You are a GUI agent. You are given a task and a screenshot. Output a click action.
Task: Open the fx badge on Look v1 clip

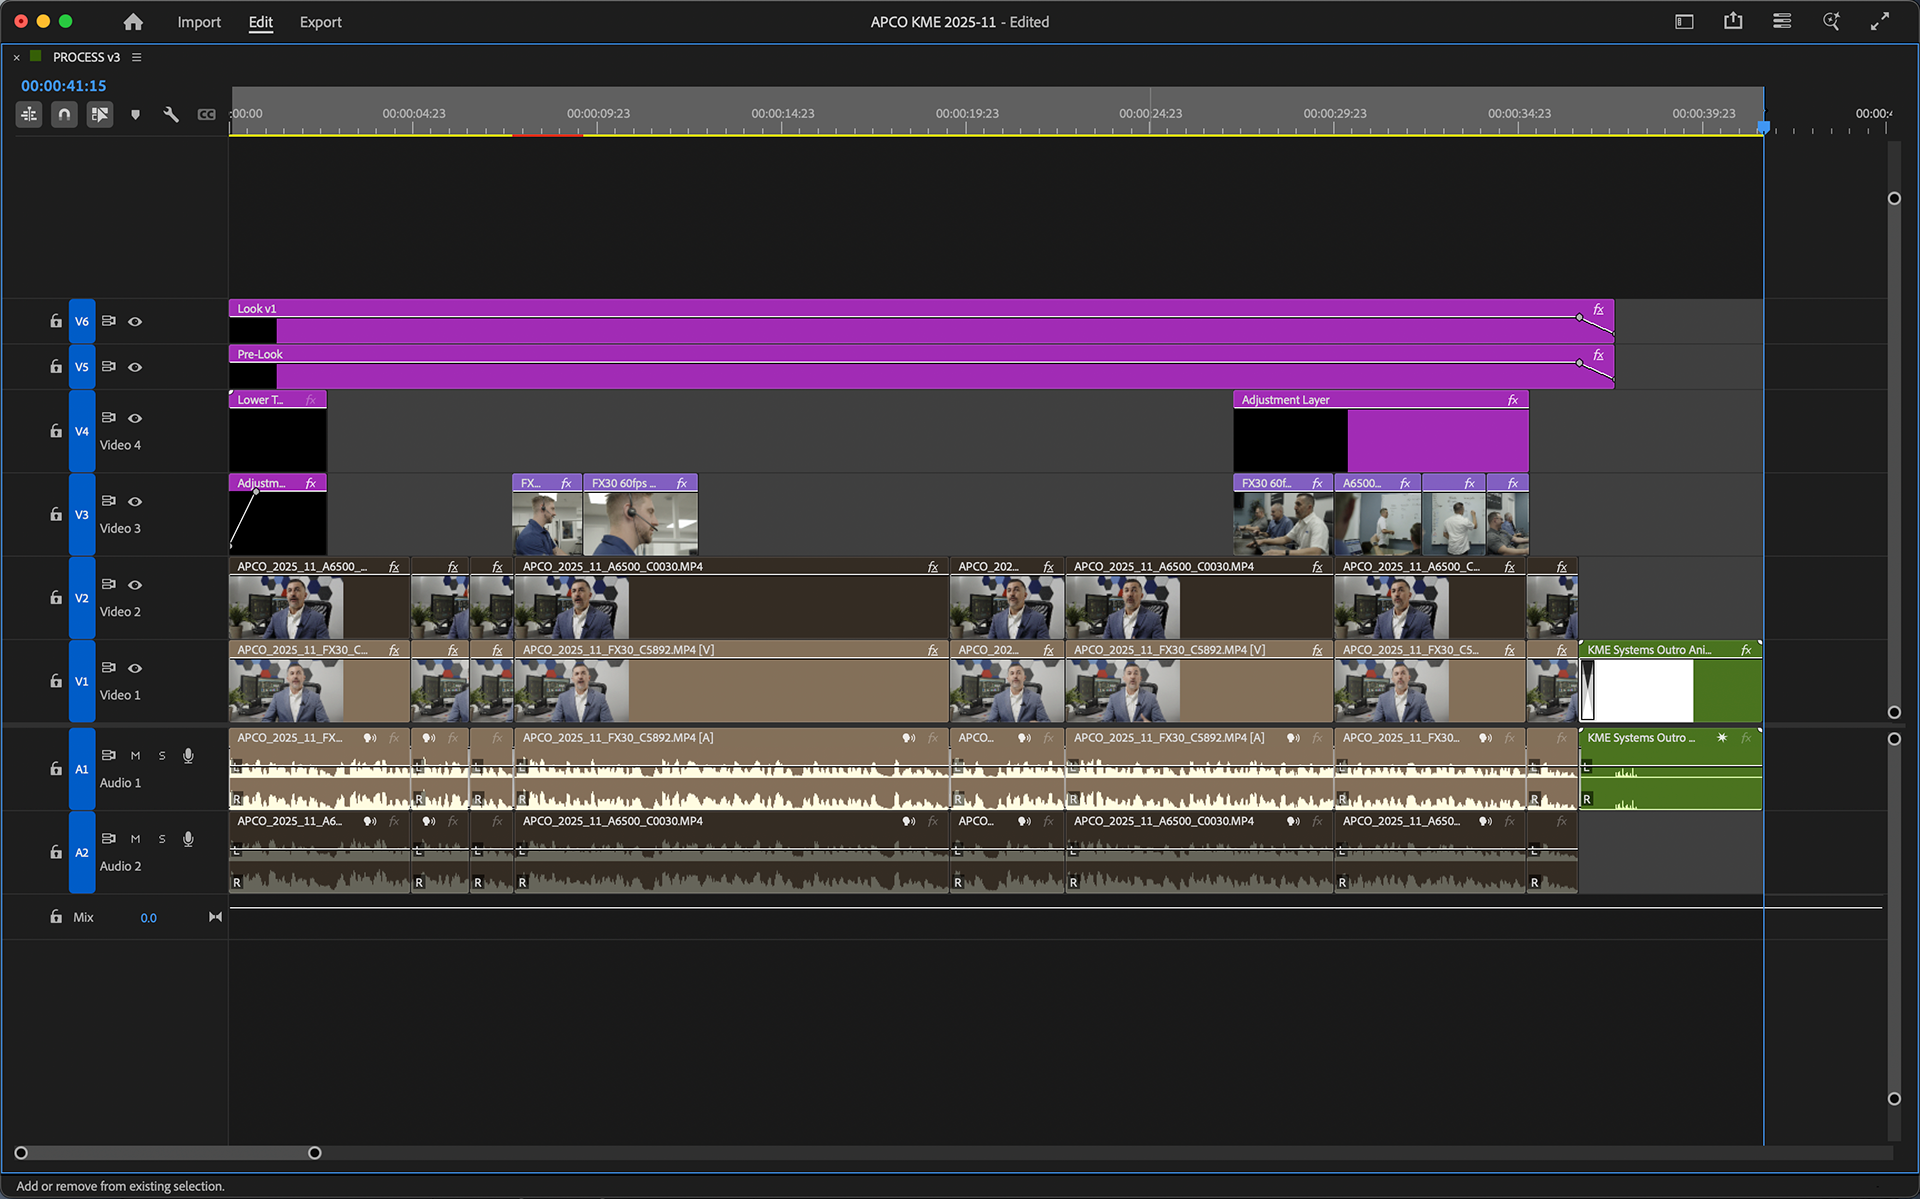click(1597, 310)
